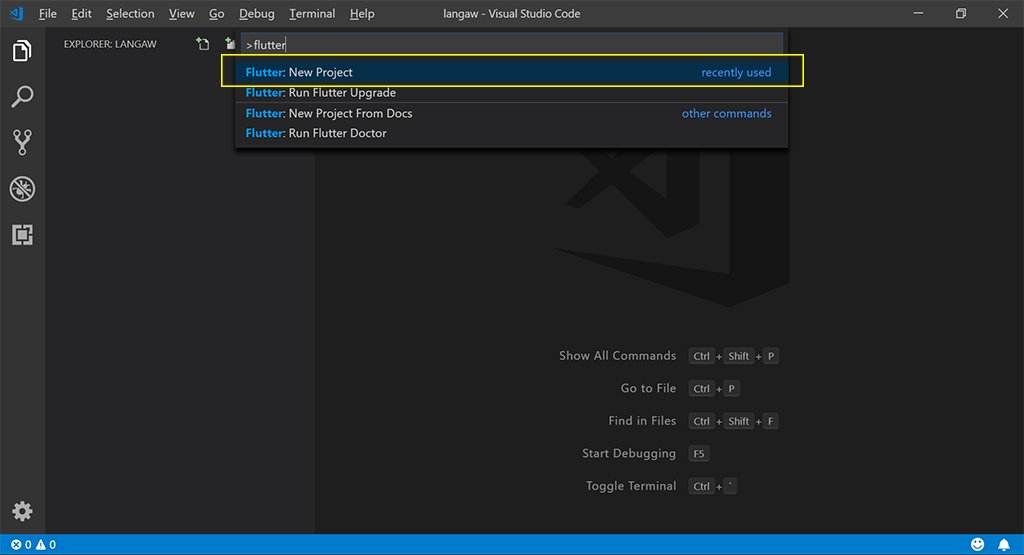Open the Debug view icon
Screen dimensions: 1024x555
[x=22, y=189]
